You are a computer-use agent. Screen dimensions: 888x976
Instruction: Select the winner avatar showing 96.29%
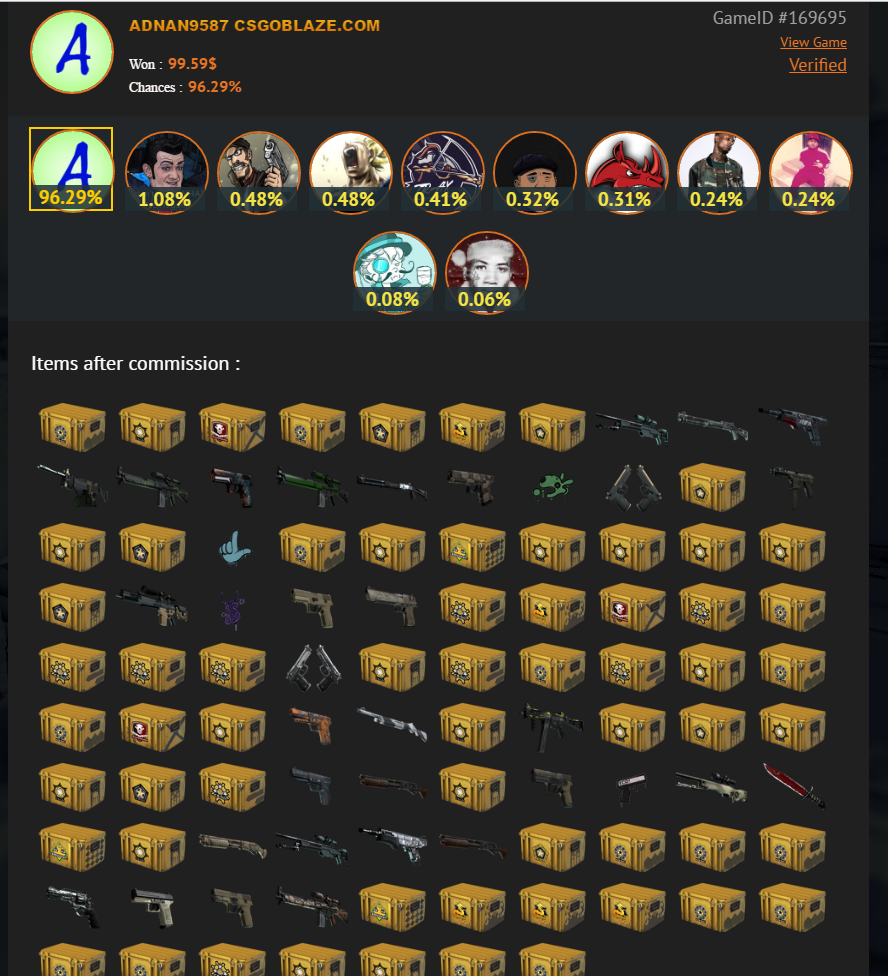point(71,169)
